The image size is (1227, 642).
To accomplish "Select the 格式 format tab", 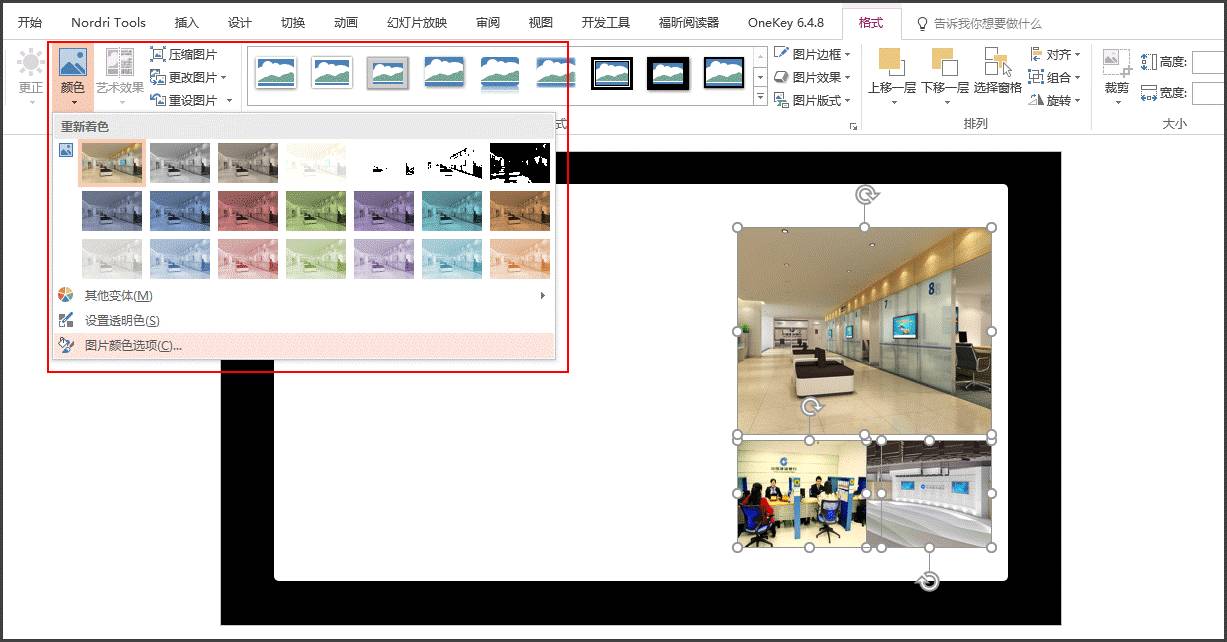I will point(871,23).
